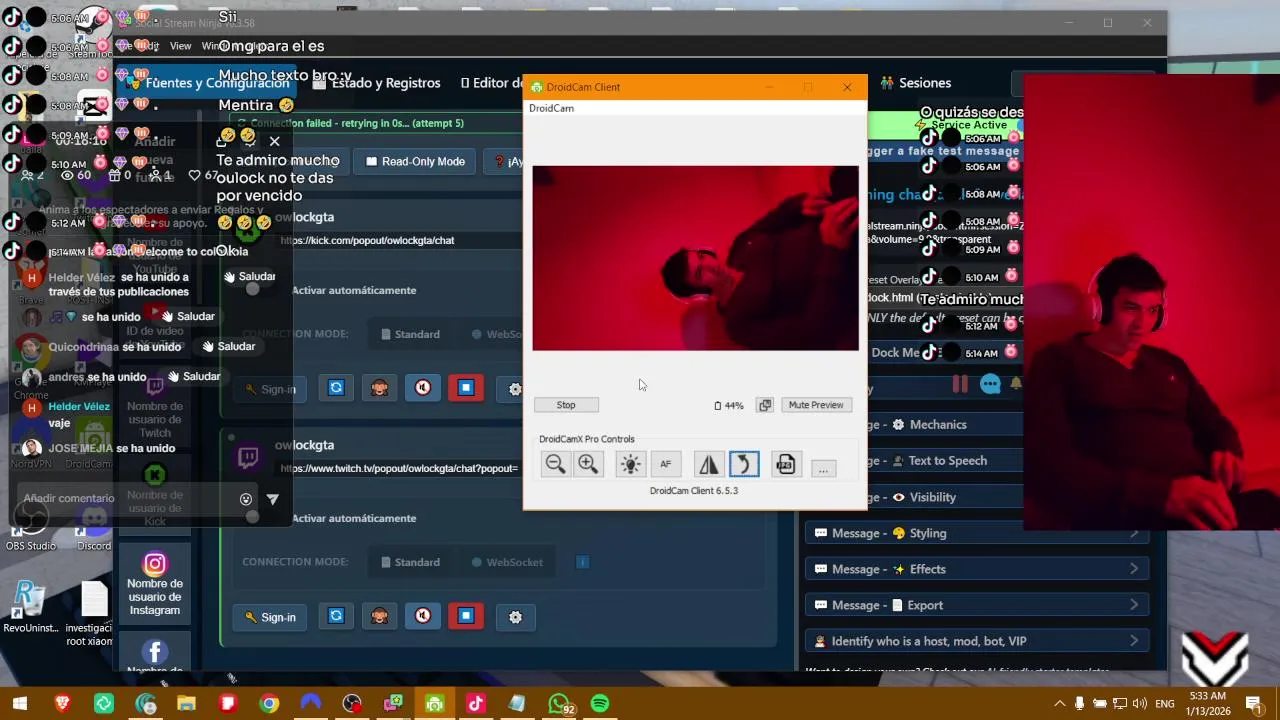The image size is (1280, 720).
Task: Open the DroidCam menu
Action: coord(551,108)
